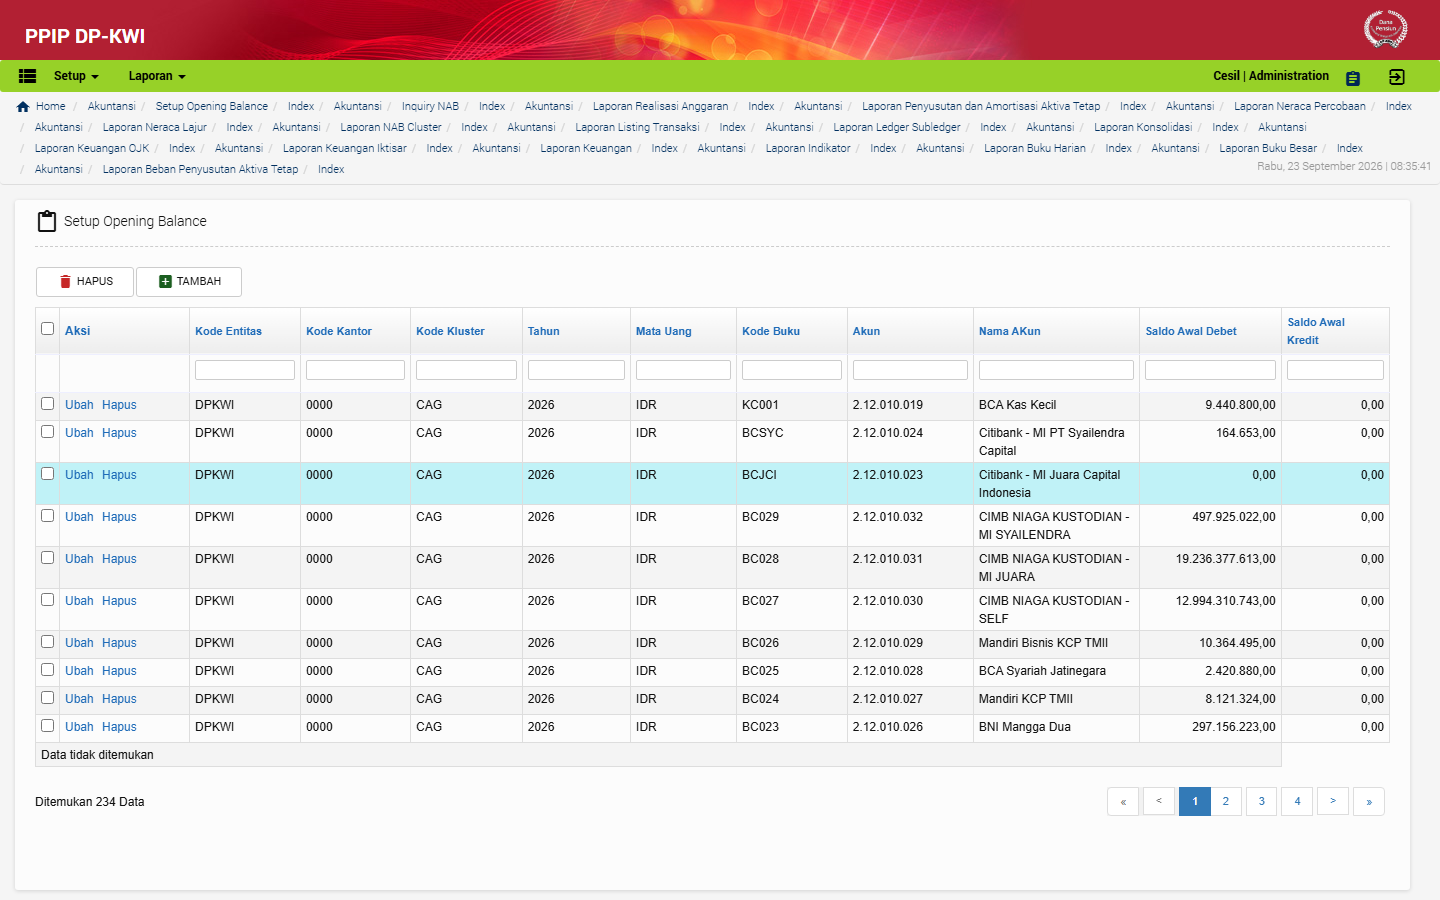Check the row with Kode Buku BC029
The width and height of the screenshot is (1440, 900).
[47, 516]
